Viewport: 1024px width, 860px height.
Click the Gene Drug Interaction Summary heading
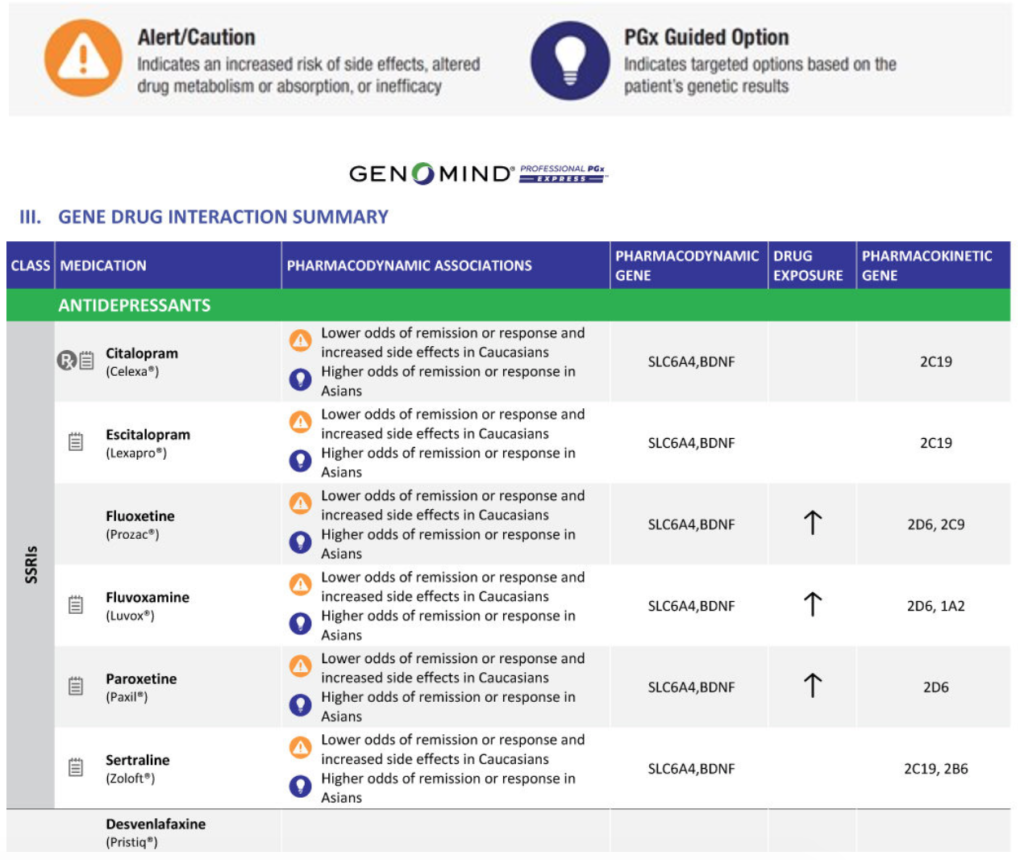222,217
